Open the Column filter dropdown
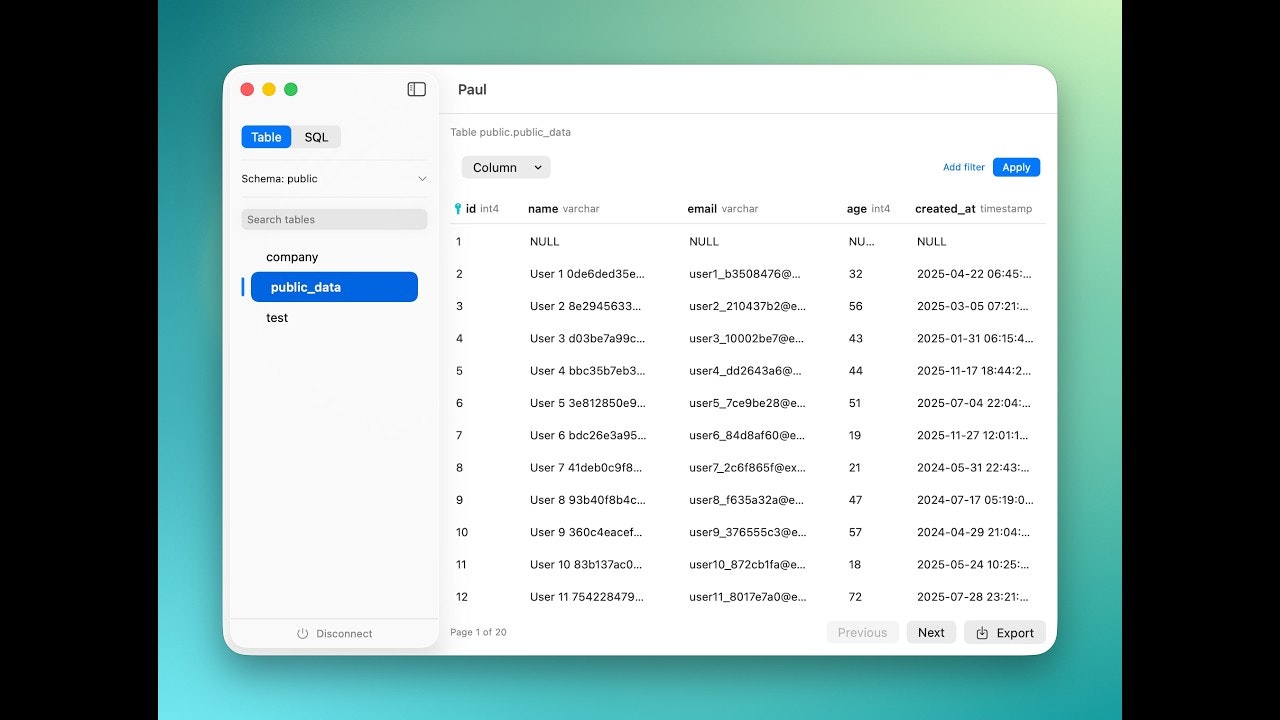The image size is (1280, 720). [506, 167]
